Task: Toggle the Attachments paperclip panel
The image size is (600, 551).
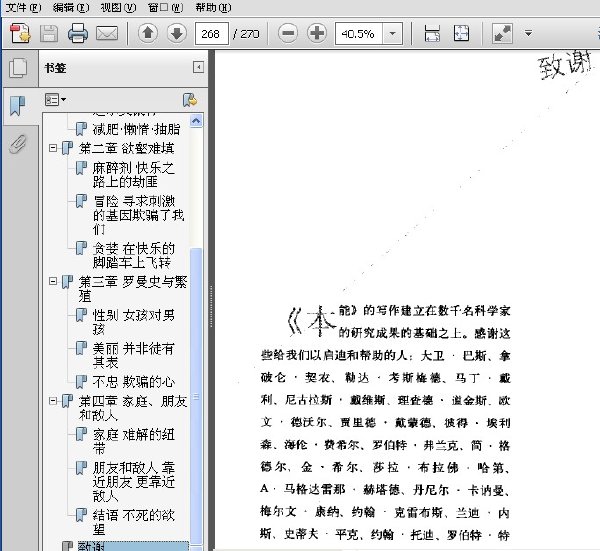Action: click(18, 144)
